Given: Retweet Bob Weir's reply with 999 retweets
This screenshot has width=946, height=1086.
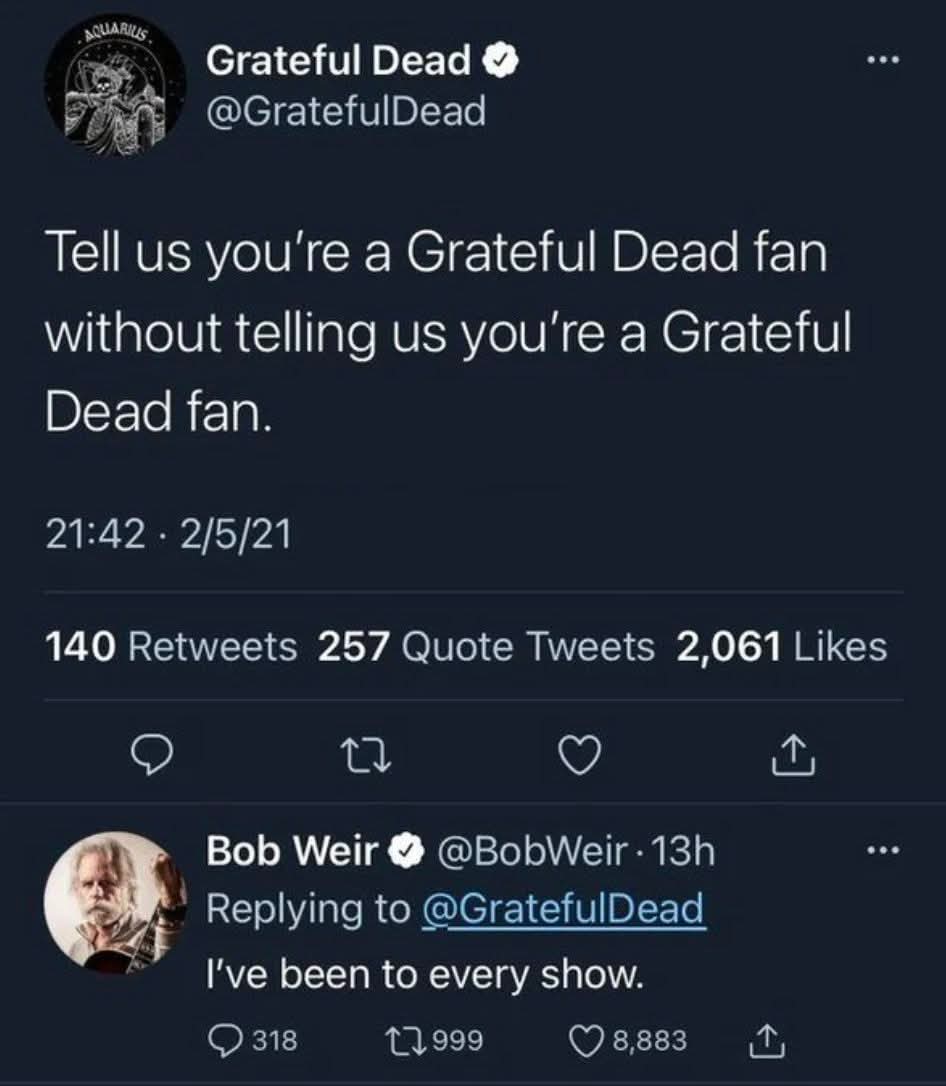Looking at the screenshot, I should [432, 1041].
